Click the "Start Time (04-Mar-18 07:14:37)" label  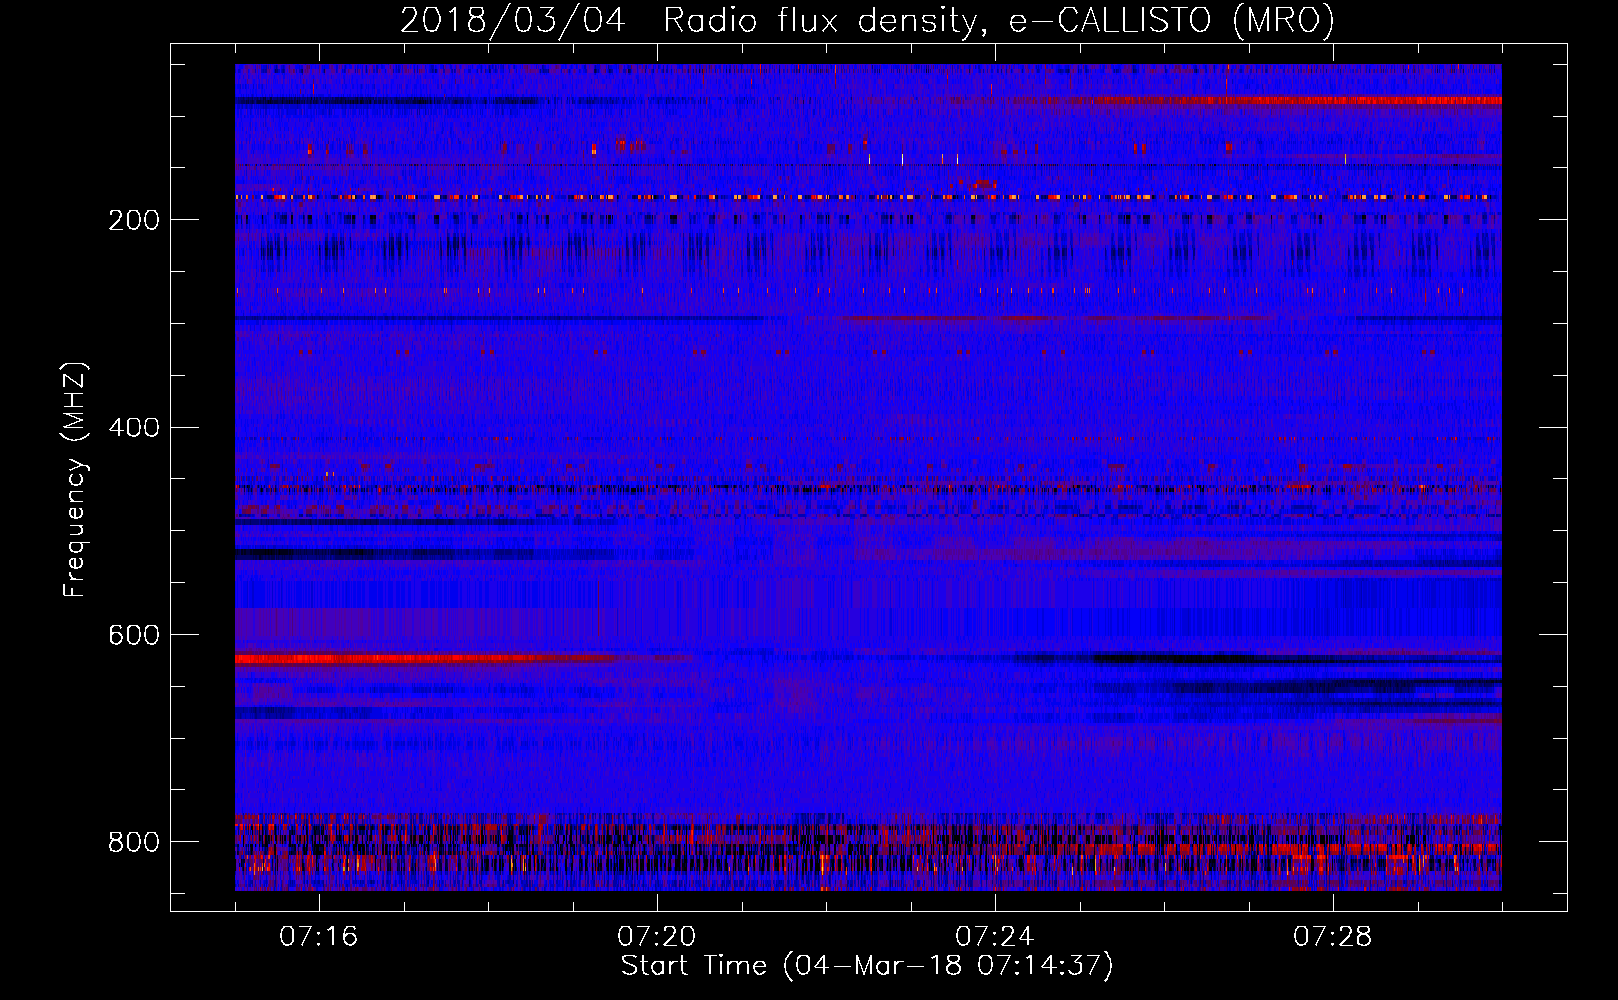[x=867, y=966]
